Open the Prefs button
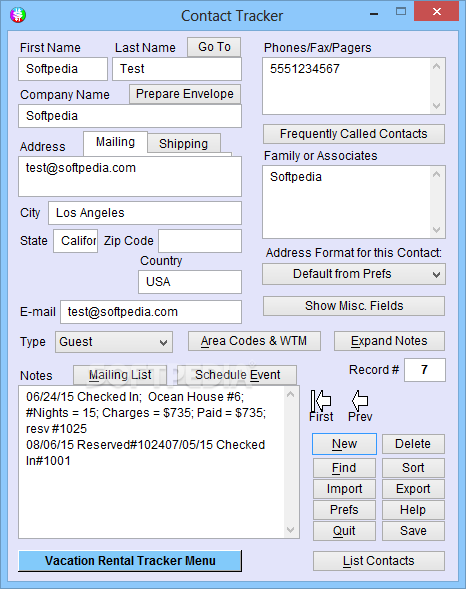 point(344,510)
